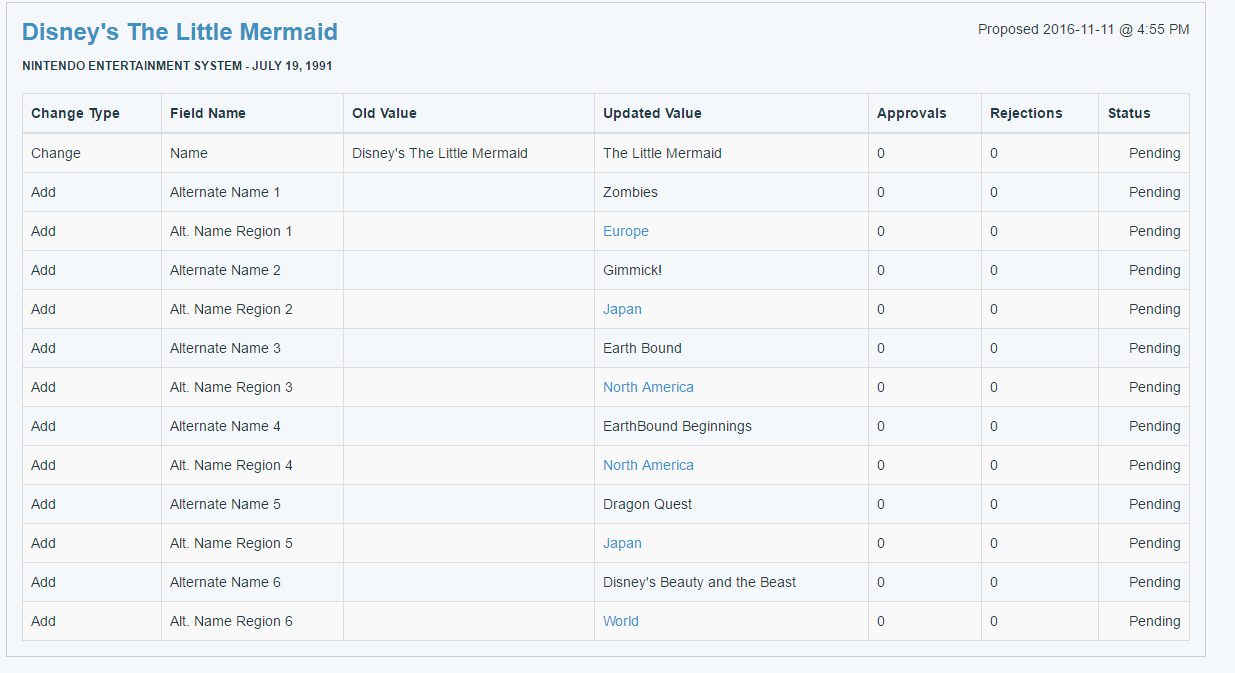This screenshot has height=673, width=1235.
Task: Select the Zombies updated value
Action: click(x=731, y=192)
